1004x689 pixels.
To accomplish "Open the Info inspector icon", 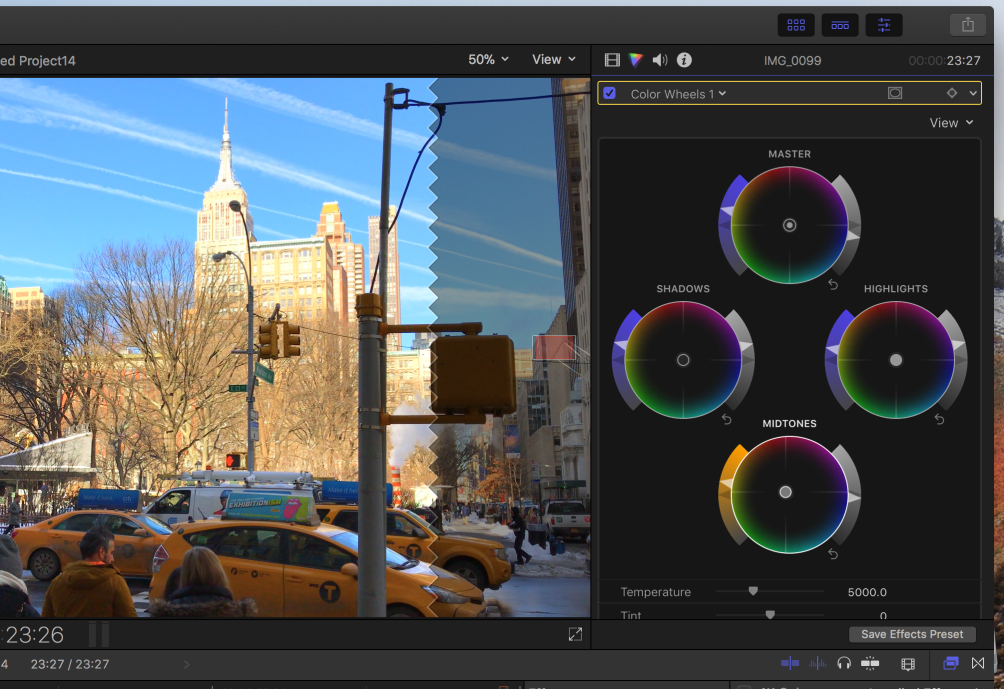I will (x=684, y=59).
